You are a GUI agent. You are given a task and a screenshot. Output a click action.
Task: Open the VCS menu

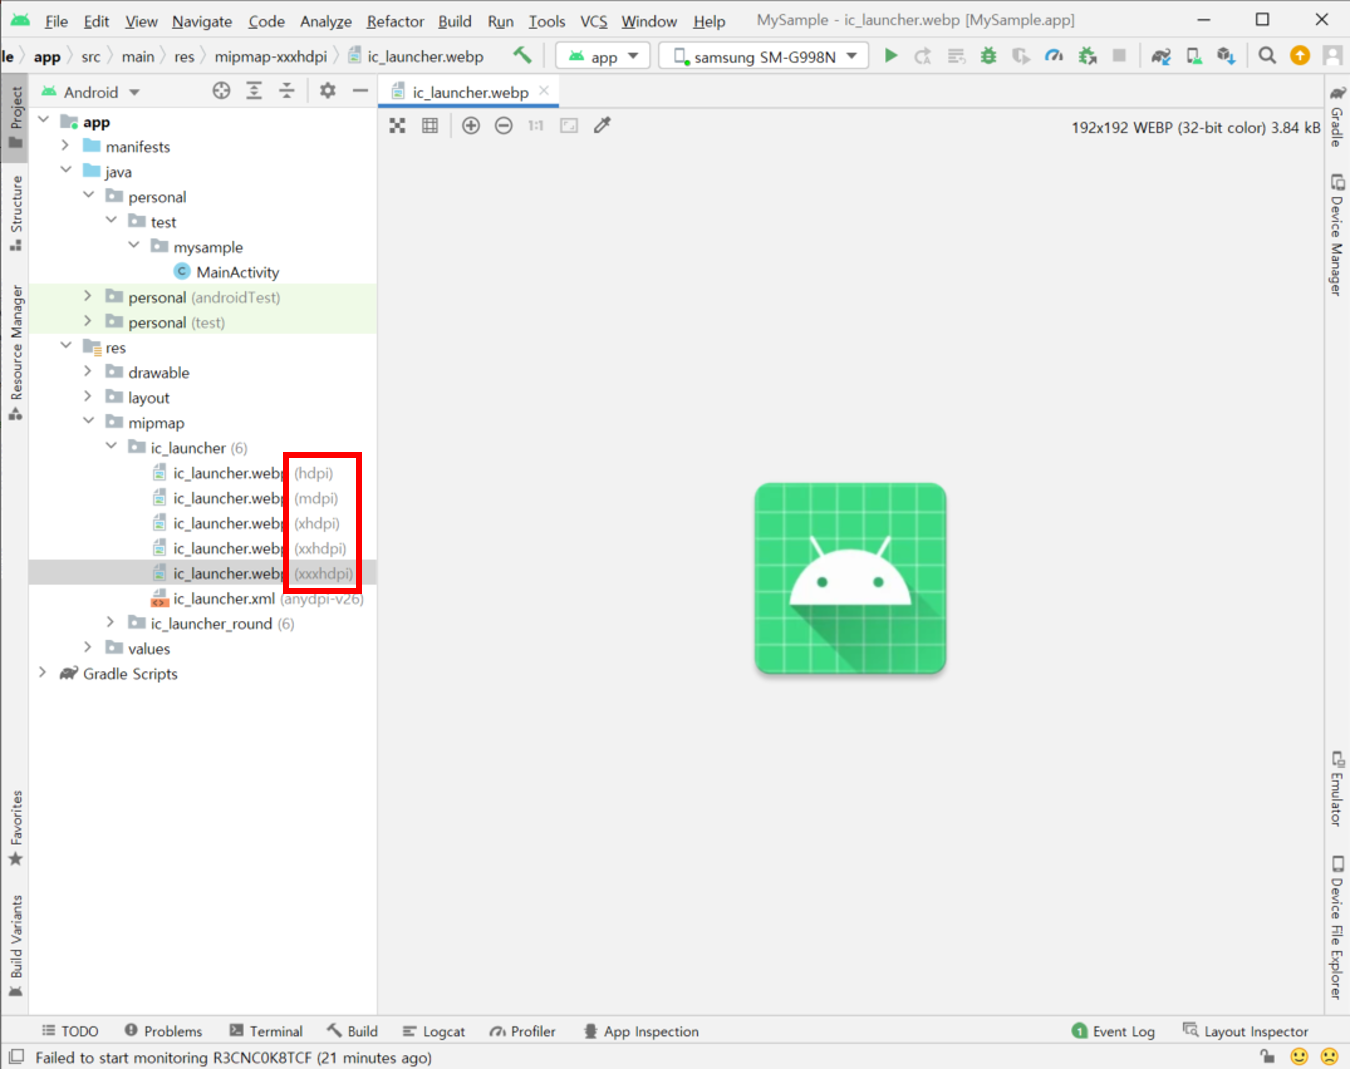(x=594, y=21)
